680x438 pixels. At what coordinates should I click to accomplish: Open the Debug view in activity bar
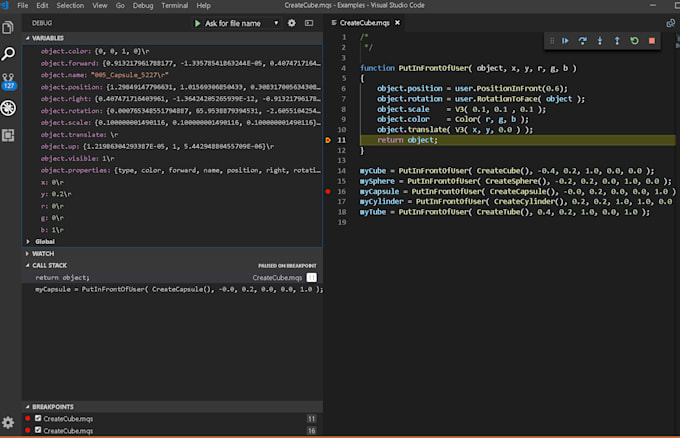8,108
